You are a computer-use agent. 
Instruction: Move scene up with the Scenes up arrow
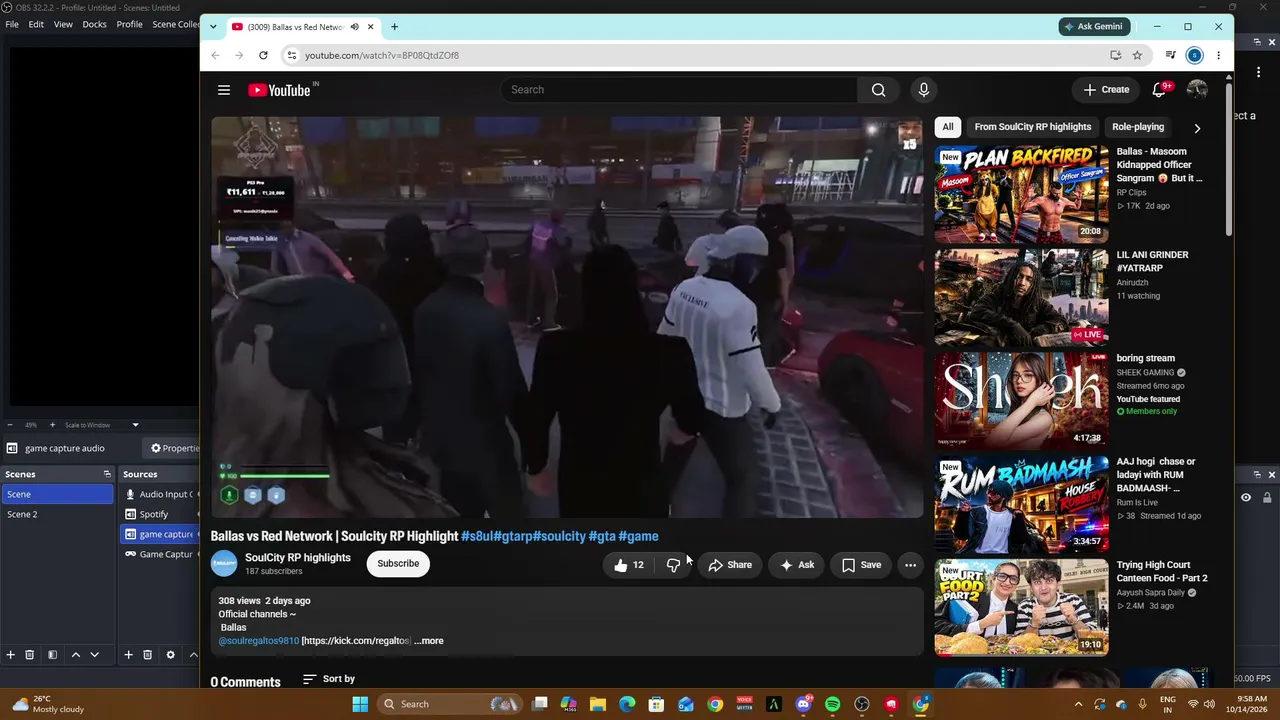[75, 655]
